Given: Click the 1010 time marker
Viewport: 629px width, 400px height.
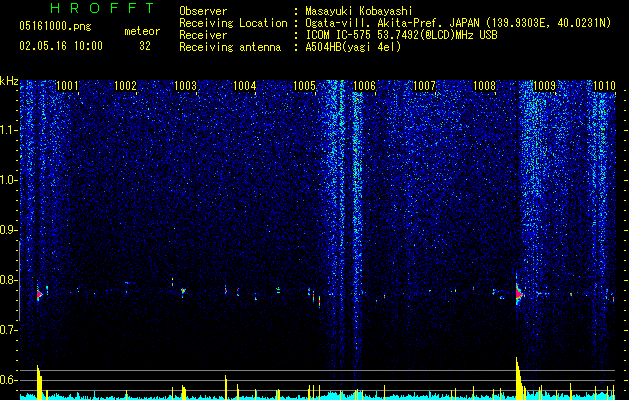Looking at the screenshot, I should click(x=604, y=86).
